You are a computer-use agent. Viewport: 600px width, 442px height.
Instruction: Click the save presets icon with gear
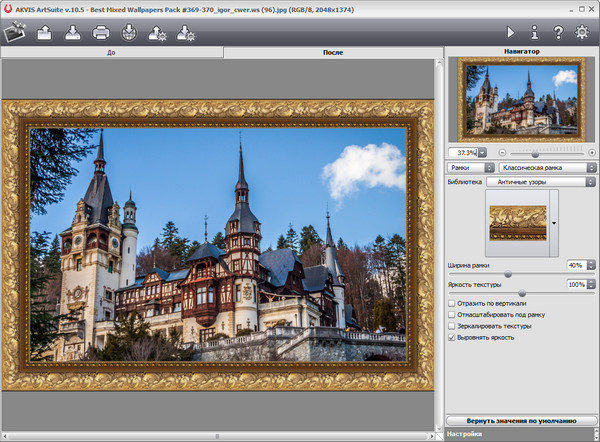(x=185, y=32)
